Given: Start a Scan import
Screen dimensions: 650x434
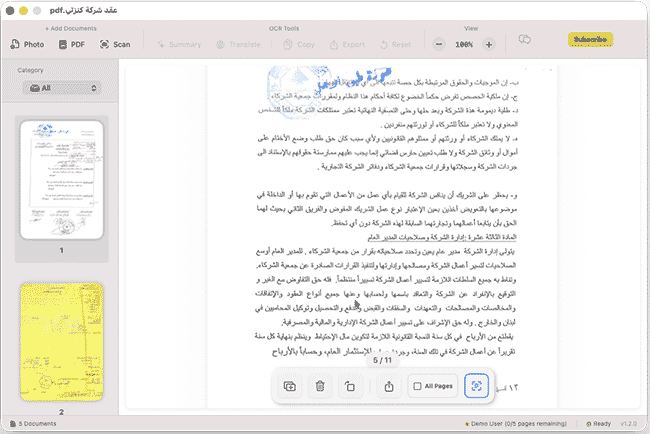Looking at the screenshot, I should pos(115,44).
